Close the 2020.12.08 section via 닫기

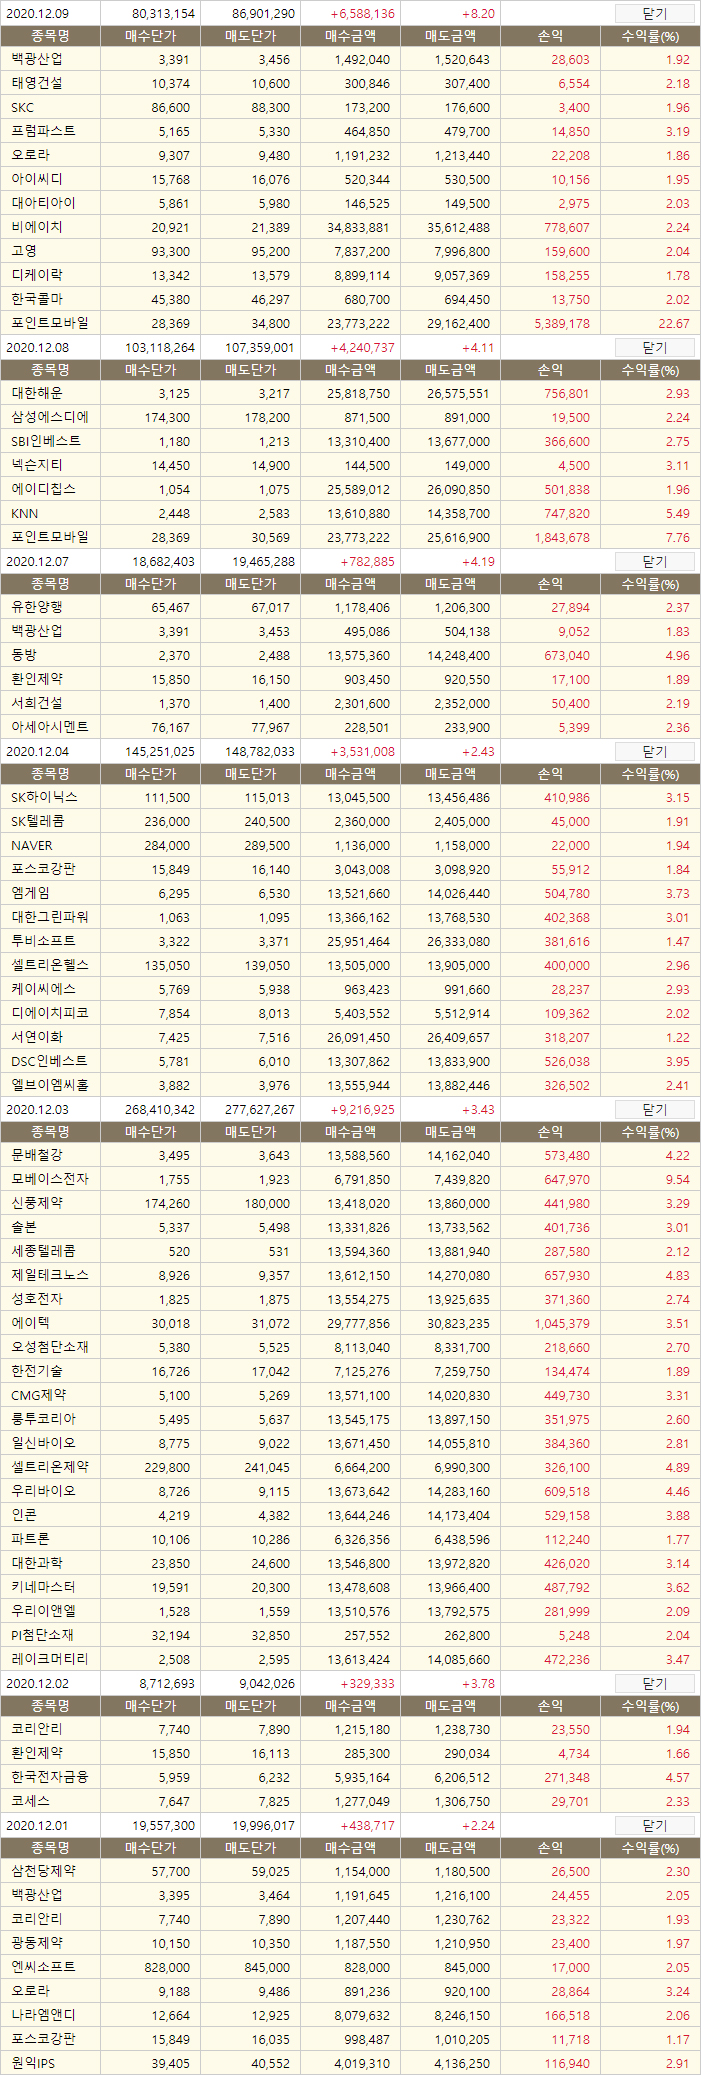pos(654,348)
